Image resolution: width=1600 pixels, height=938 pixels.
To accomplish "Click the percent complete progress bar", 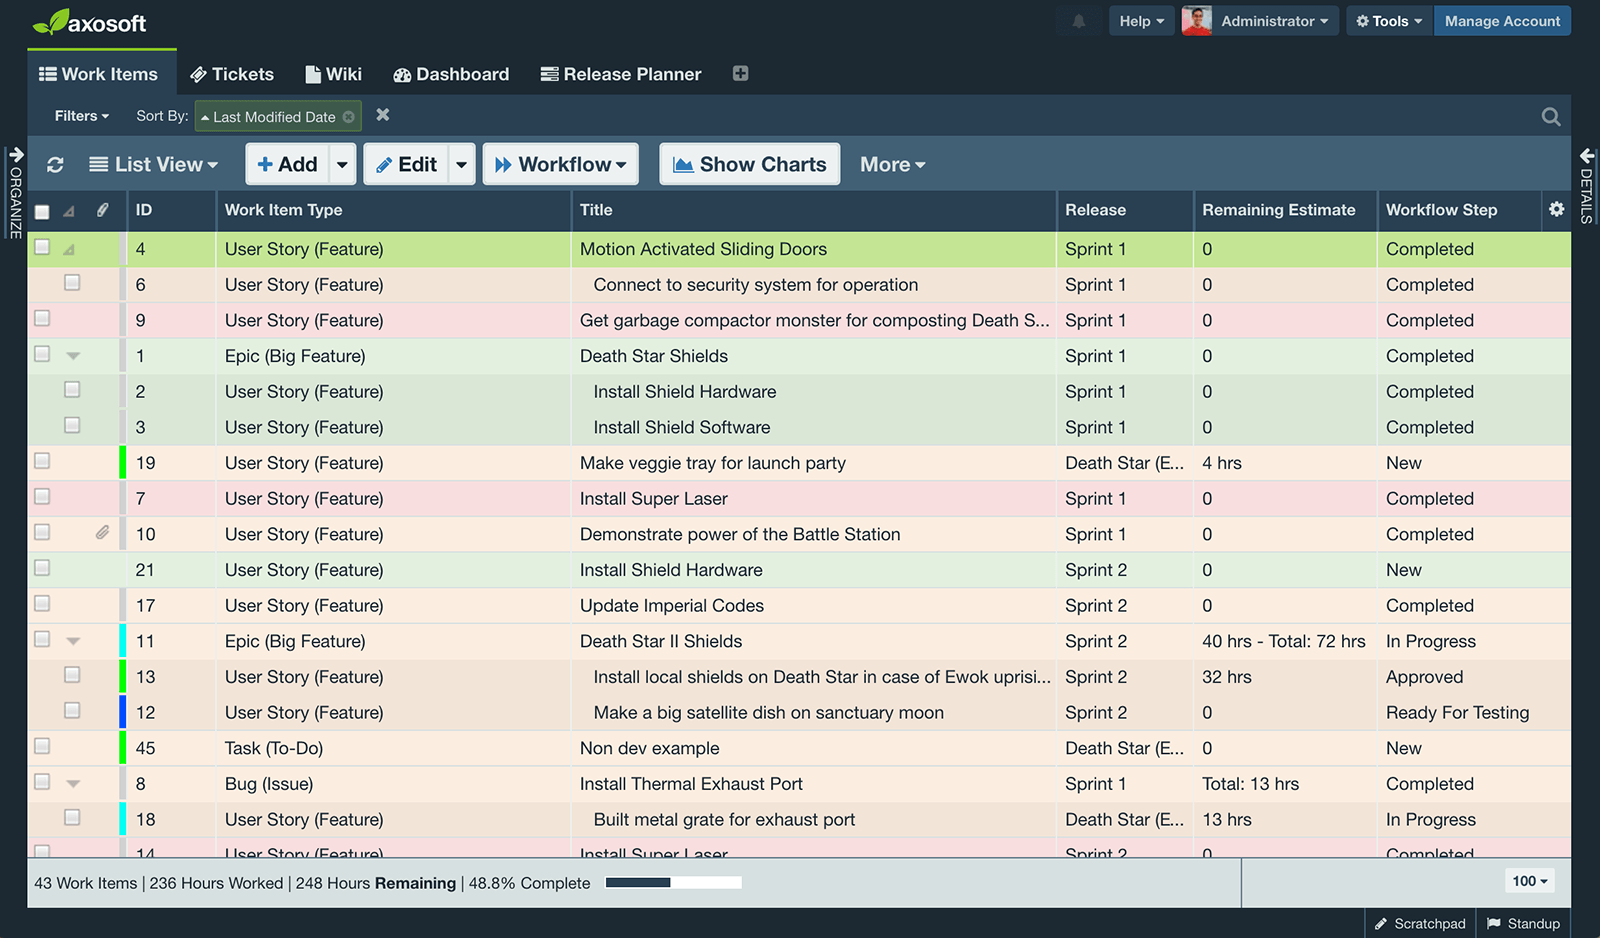I will 674,882.
